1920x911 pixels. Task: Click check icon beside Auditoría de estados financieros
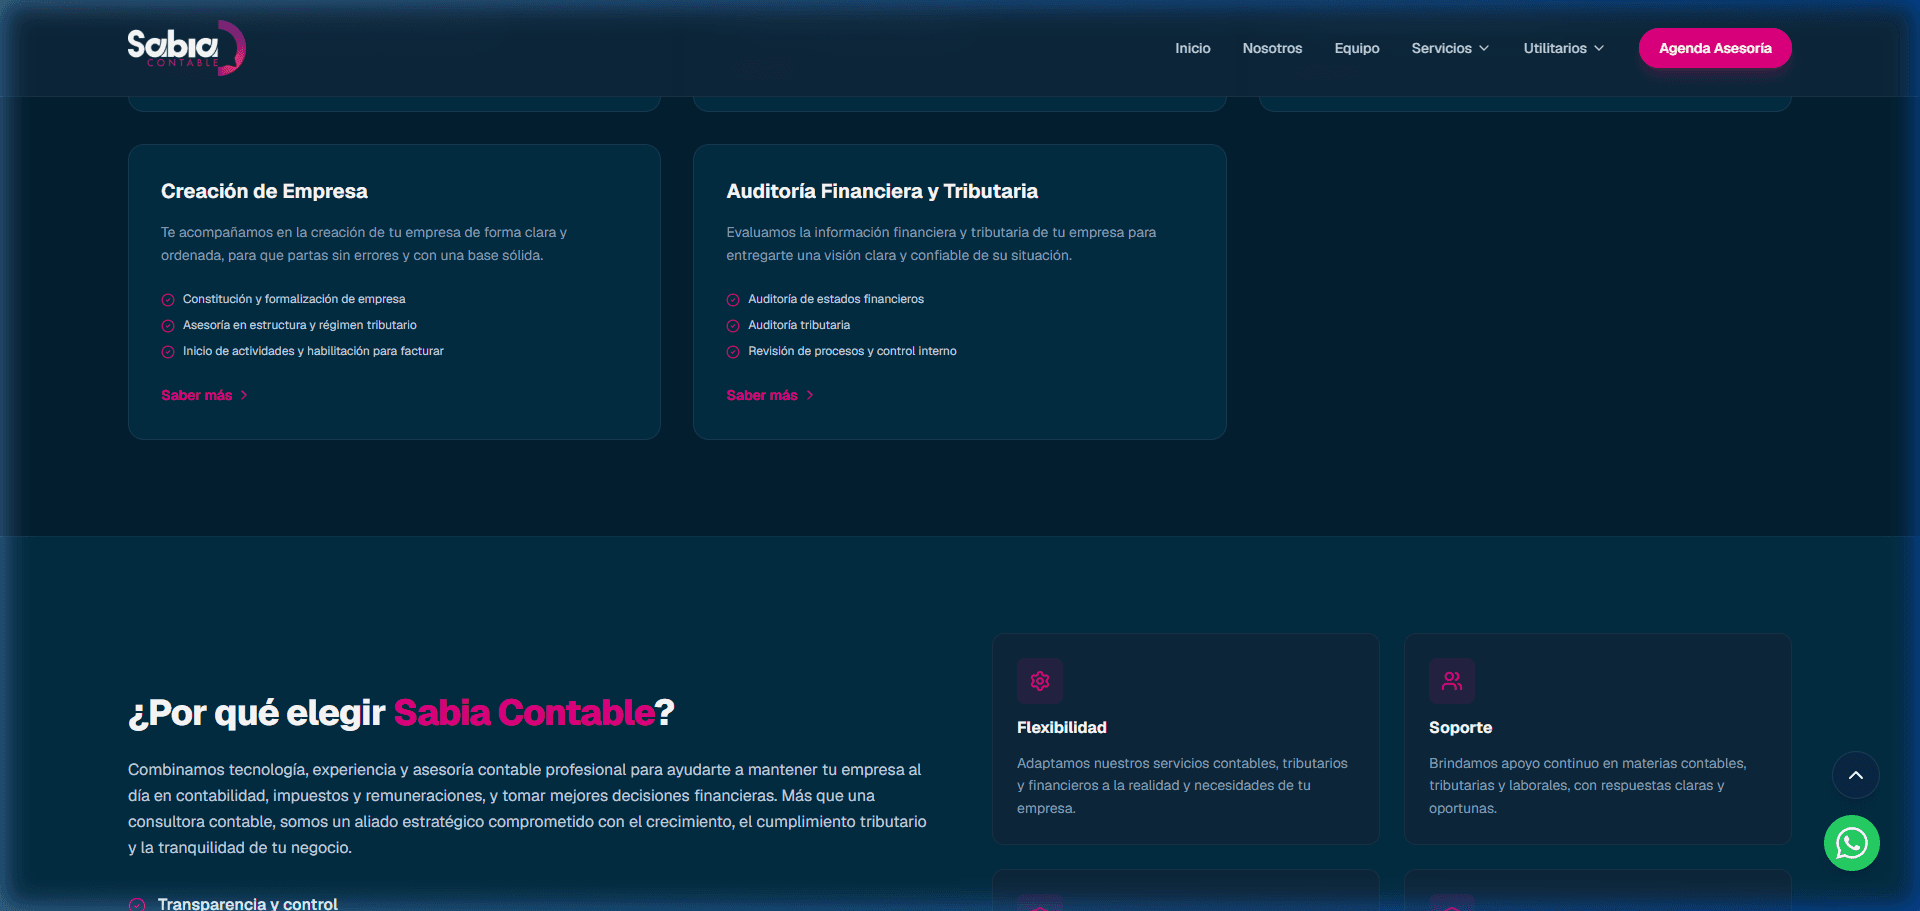(733, 300)
